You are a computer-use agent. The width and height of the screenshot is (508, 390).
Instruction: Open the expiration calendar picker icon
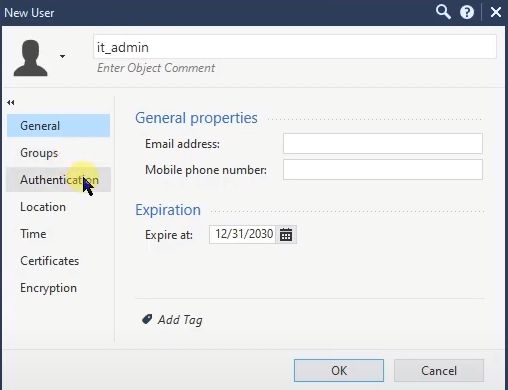point(286,235)
